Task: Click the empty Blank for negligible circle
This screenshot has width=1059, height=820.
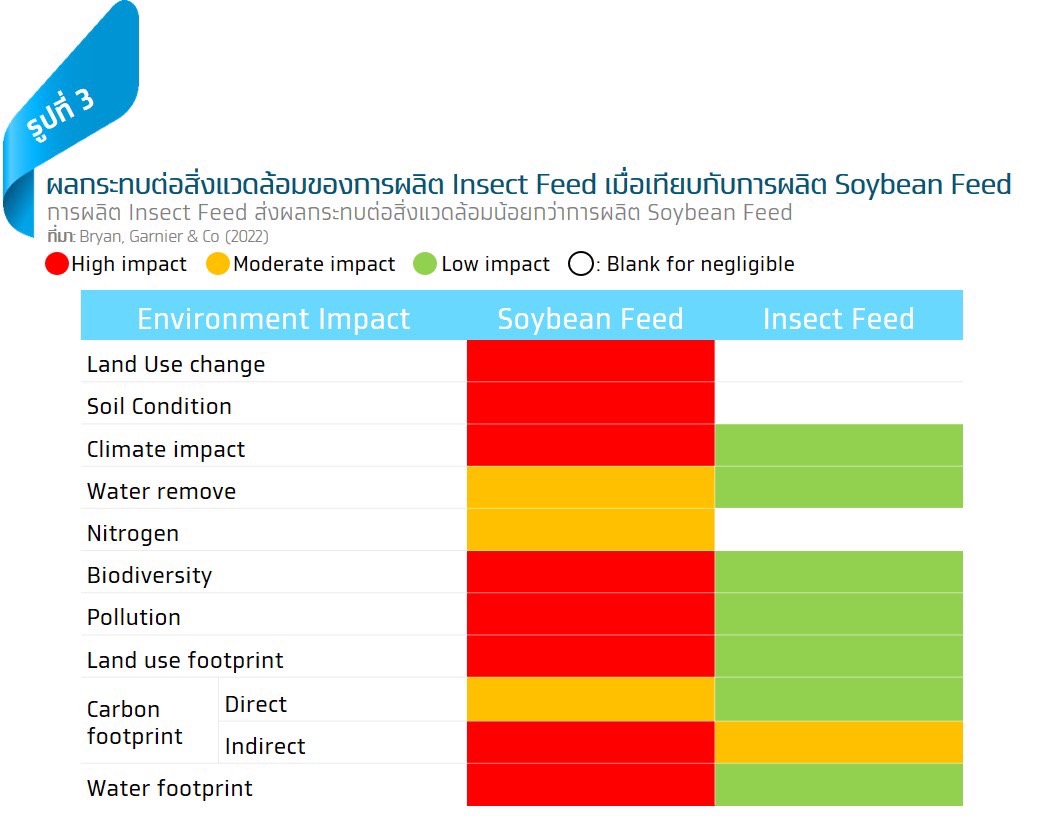Action: pyautogui.click(x=581, y=263)
